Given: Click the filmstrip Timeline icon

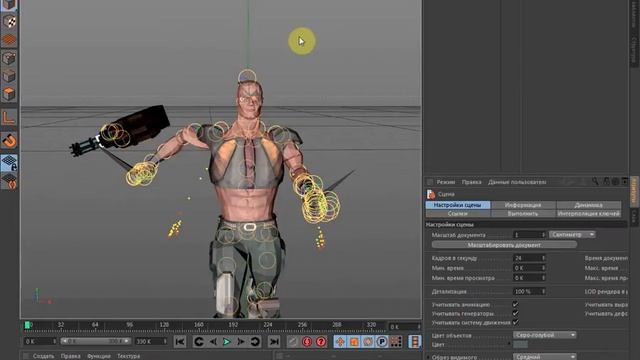Looking at the screenshot, I should 415,342.
